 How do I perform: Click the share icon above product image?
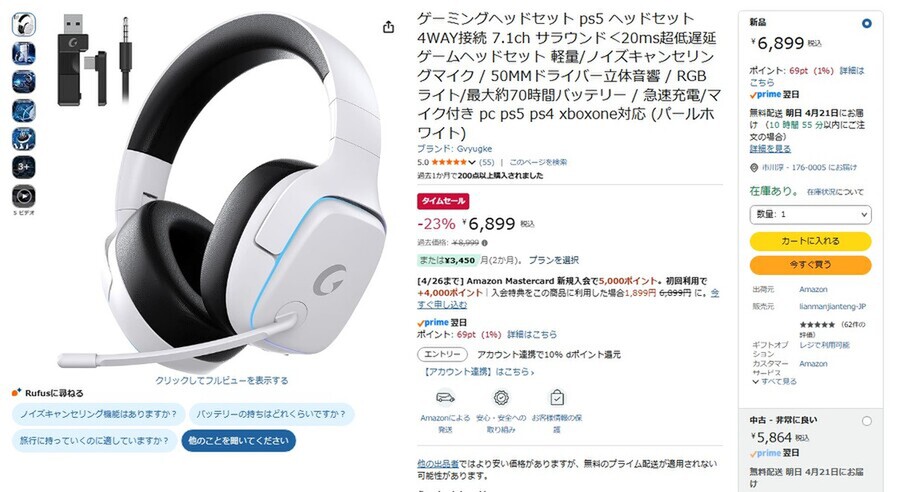click(389, 27)
